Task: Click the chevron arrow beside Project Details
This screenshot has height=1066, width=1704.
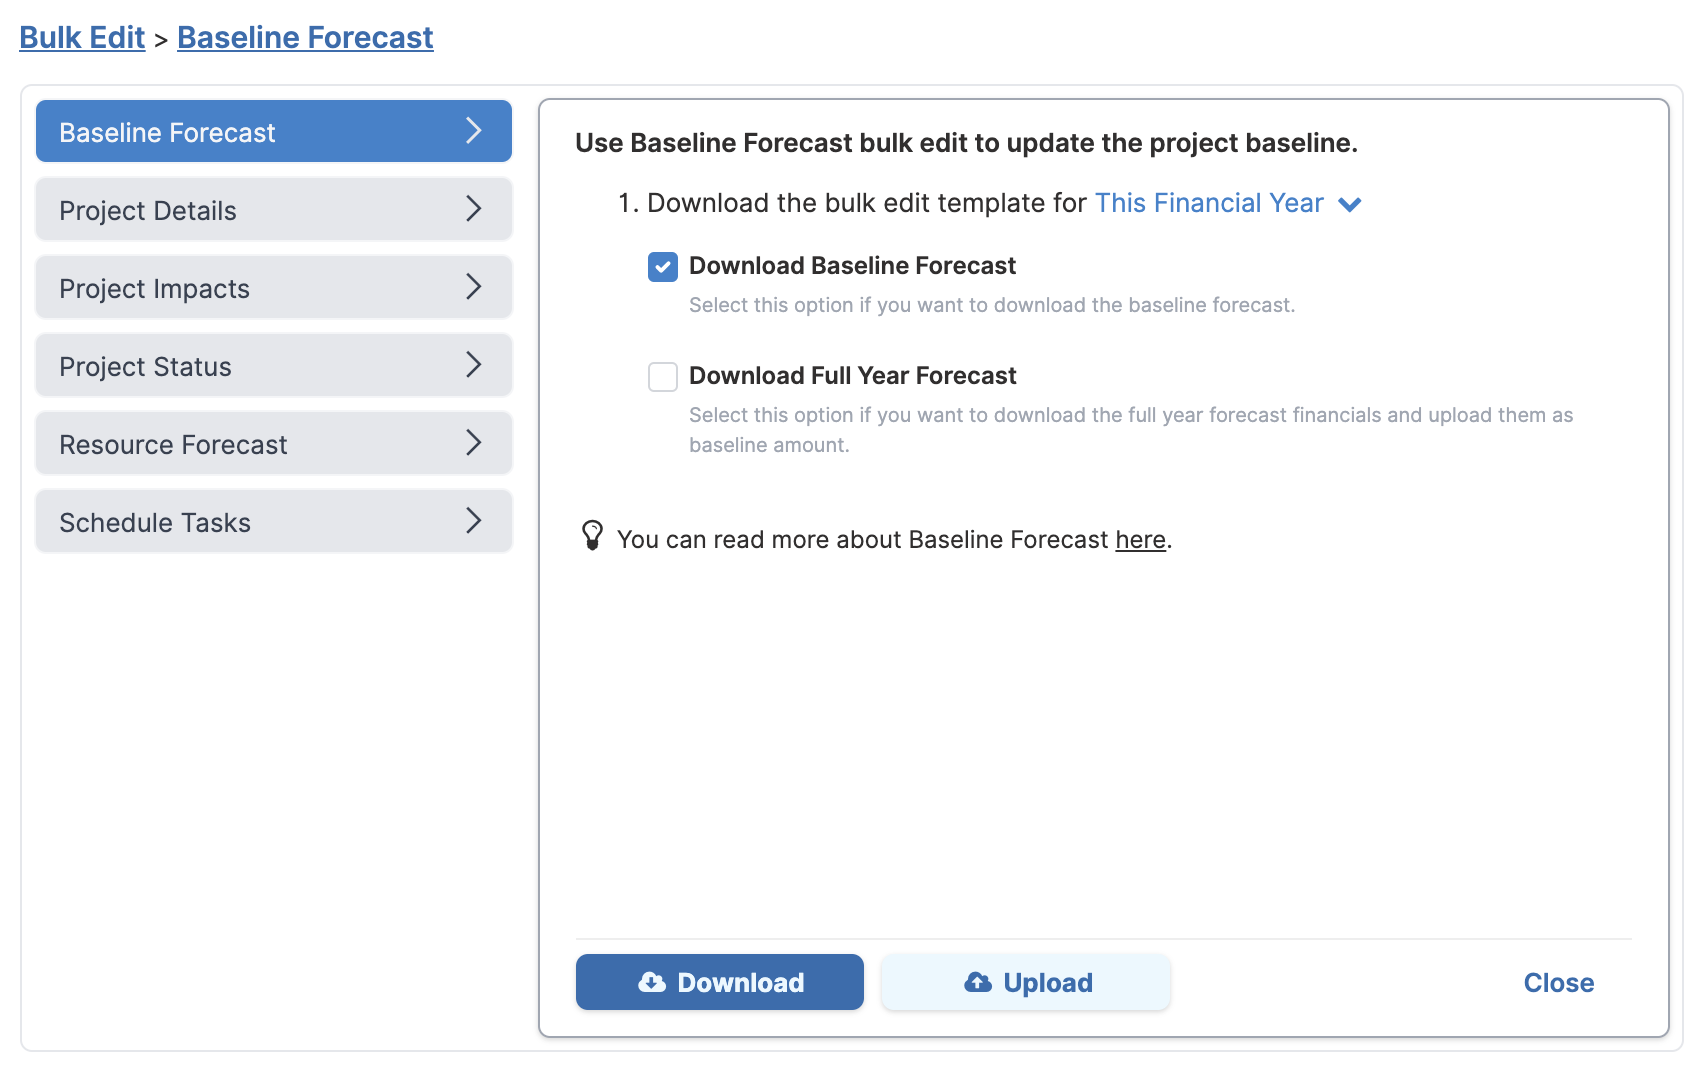Action: pyautogui.click(x=474, y=209)
